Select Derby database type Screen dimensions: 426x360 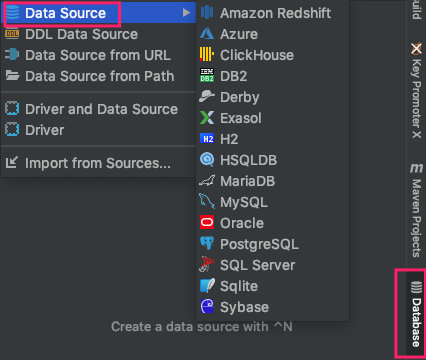(273, 97)
